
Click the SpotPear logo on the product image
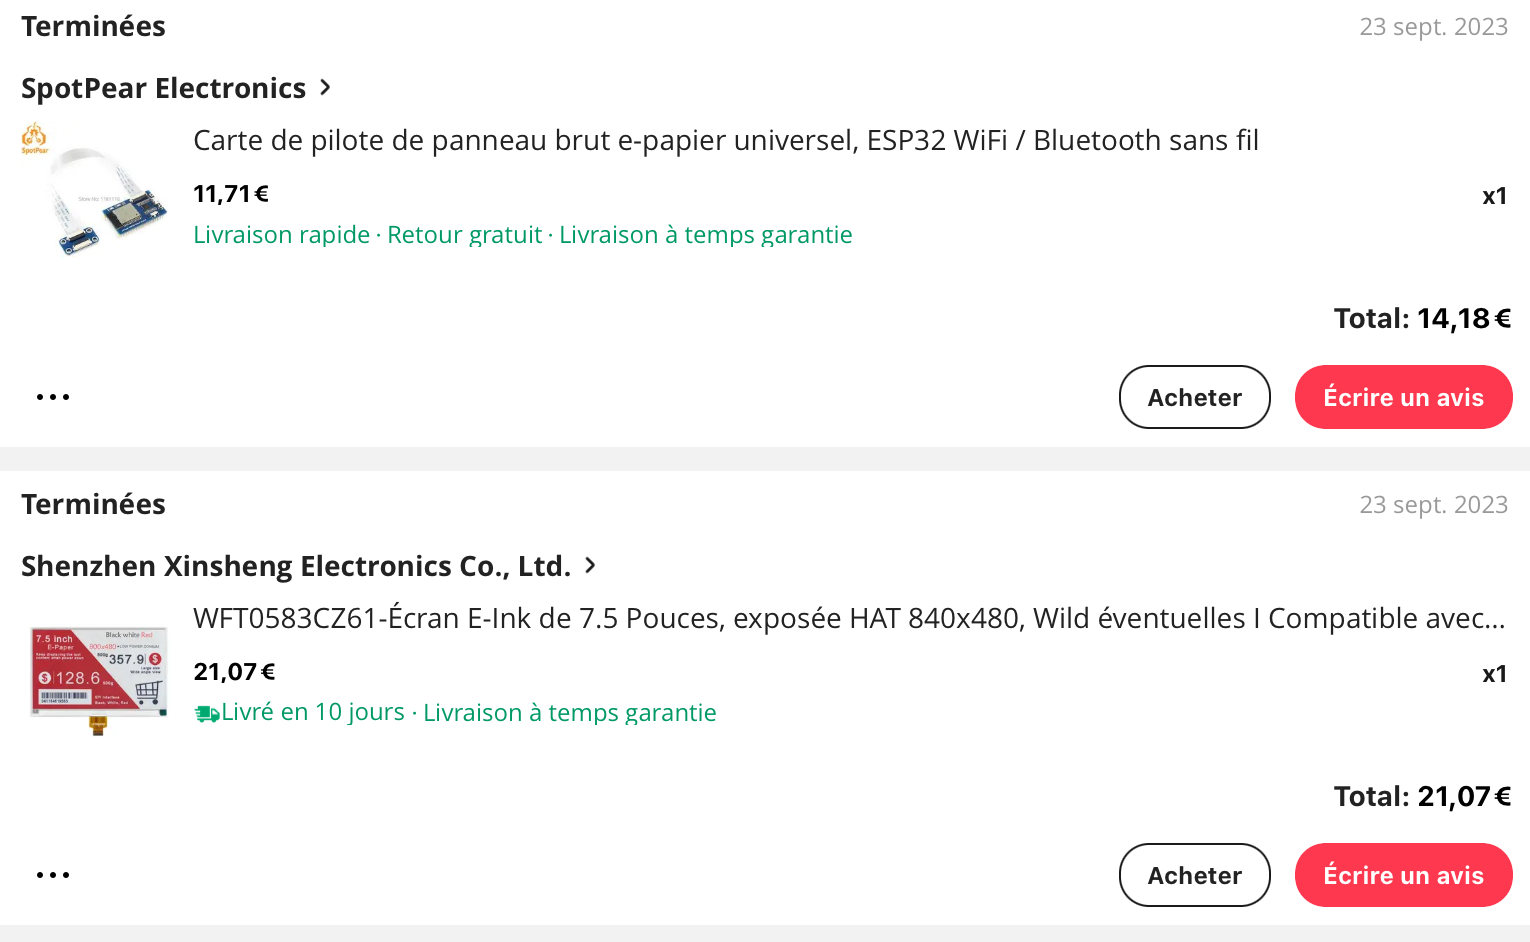click(x=34, y=138)
